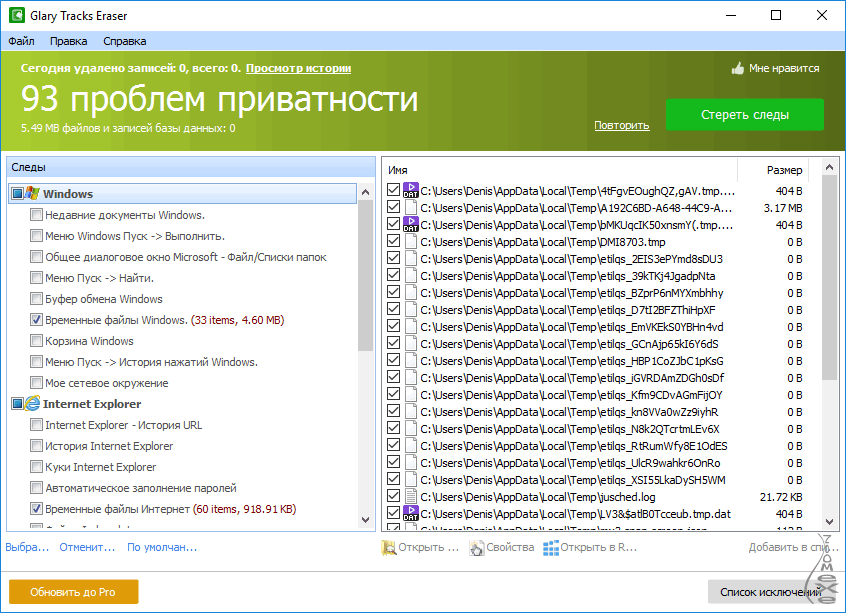The width and height of the screenshot is (846, 613).
Task: Click the Windows flag icon in the tree
Action: click(x=32, y=193)
